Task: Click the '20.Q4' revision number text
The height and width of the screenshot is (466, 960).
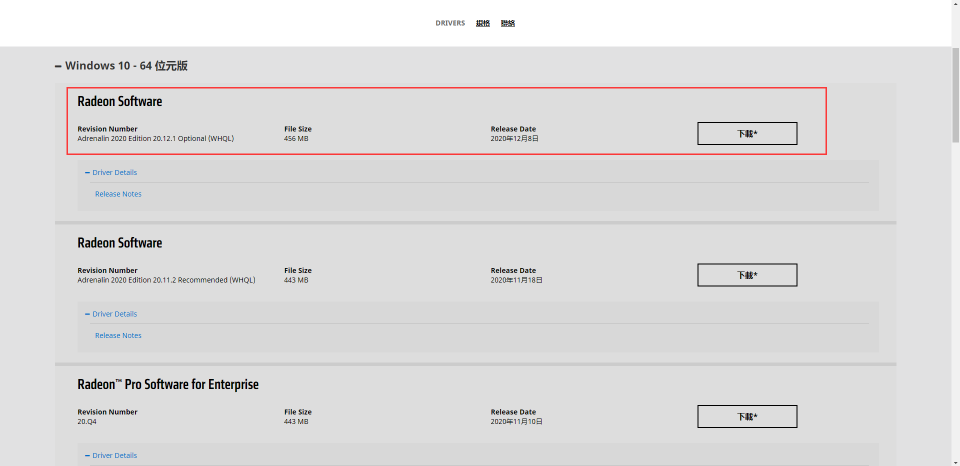Action: pyautogui.click(x=87, y=422)
